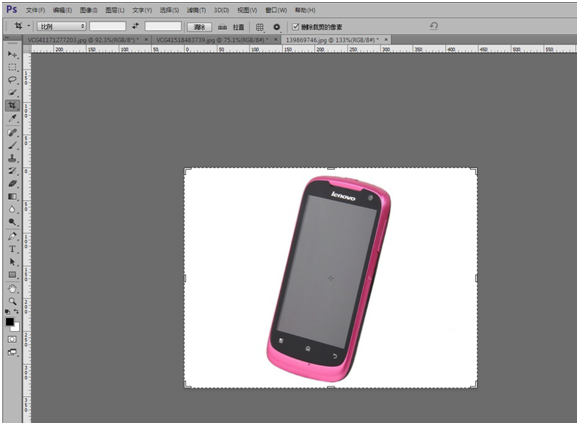Select the Pen tool
The image size is (579, 425).
(13, 236)
